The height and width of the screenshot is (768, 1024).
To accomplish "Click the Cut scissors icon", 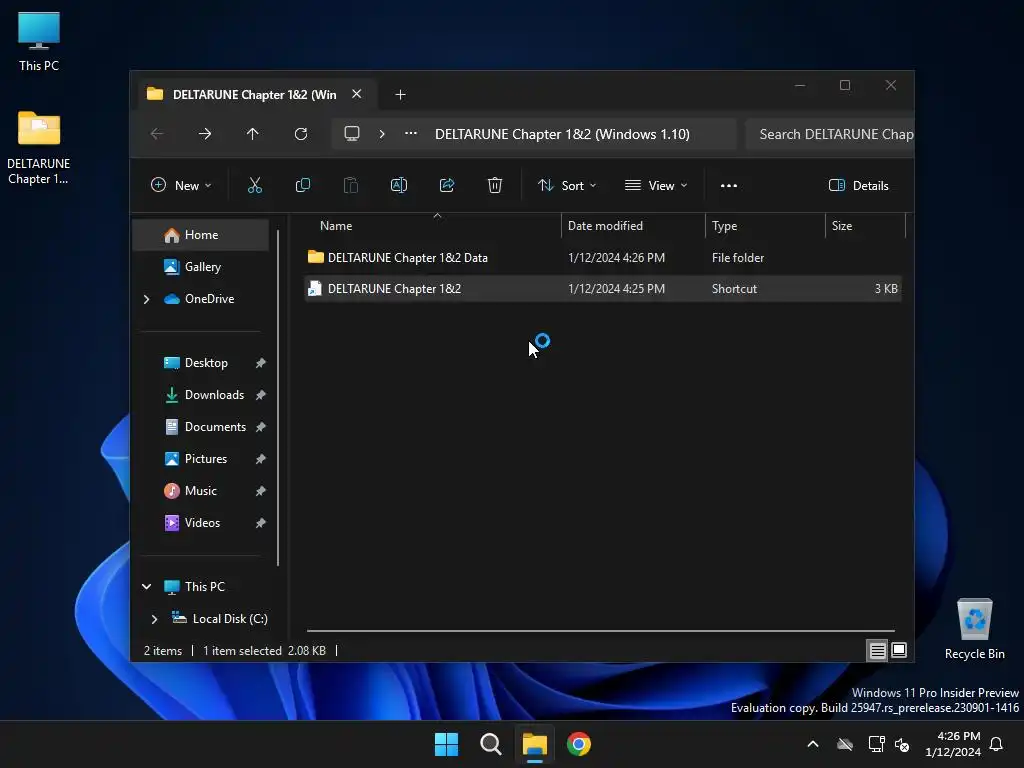I will (255, 185).
